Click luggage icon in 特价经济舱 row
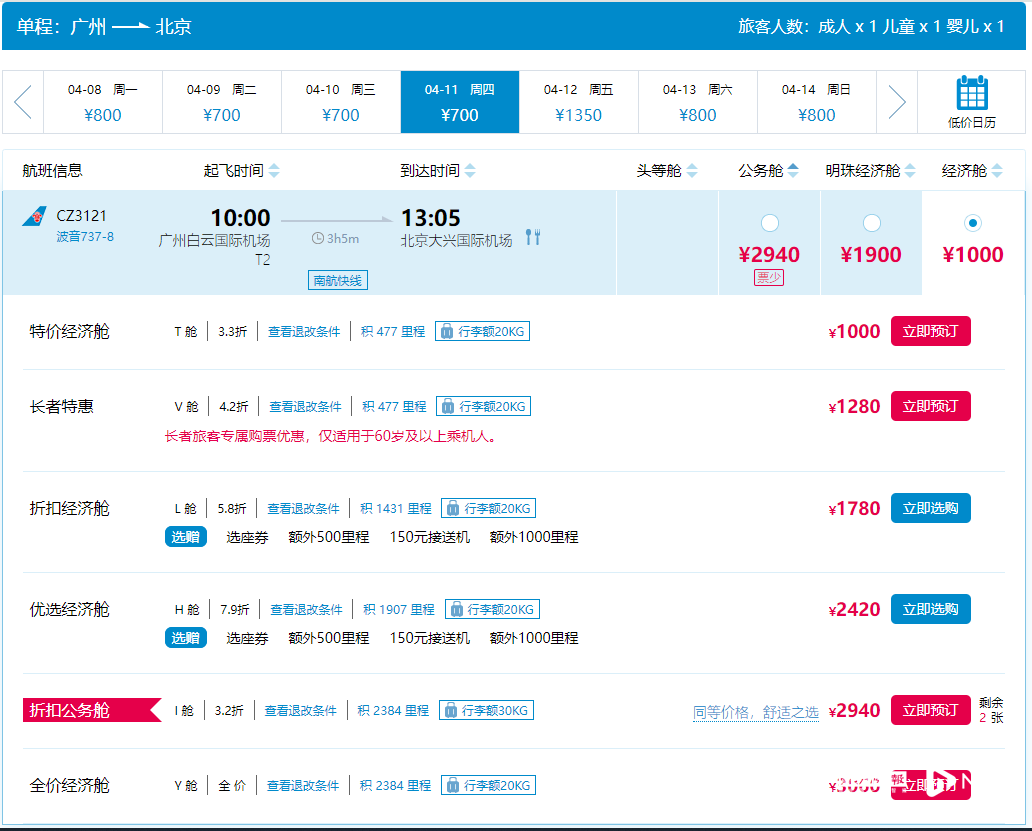1032x831 pixels. click(x=447, y=332)
